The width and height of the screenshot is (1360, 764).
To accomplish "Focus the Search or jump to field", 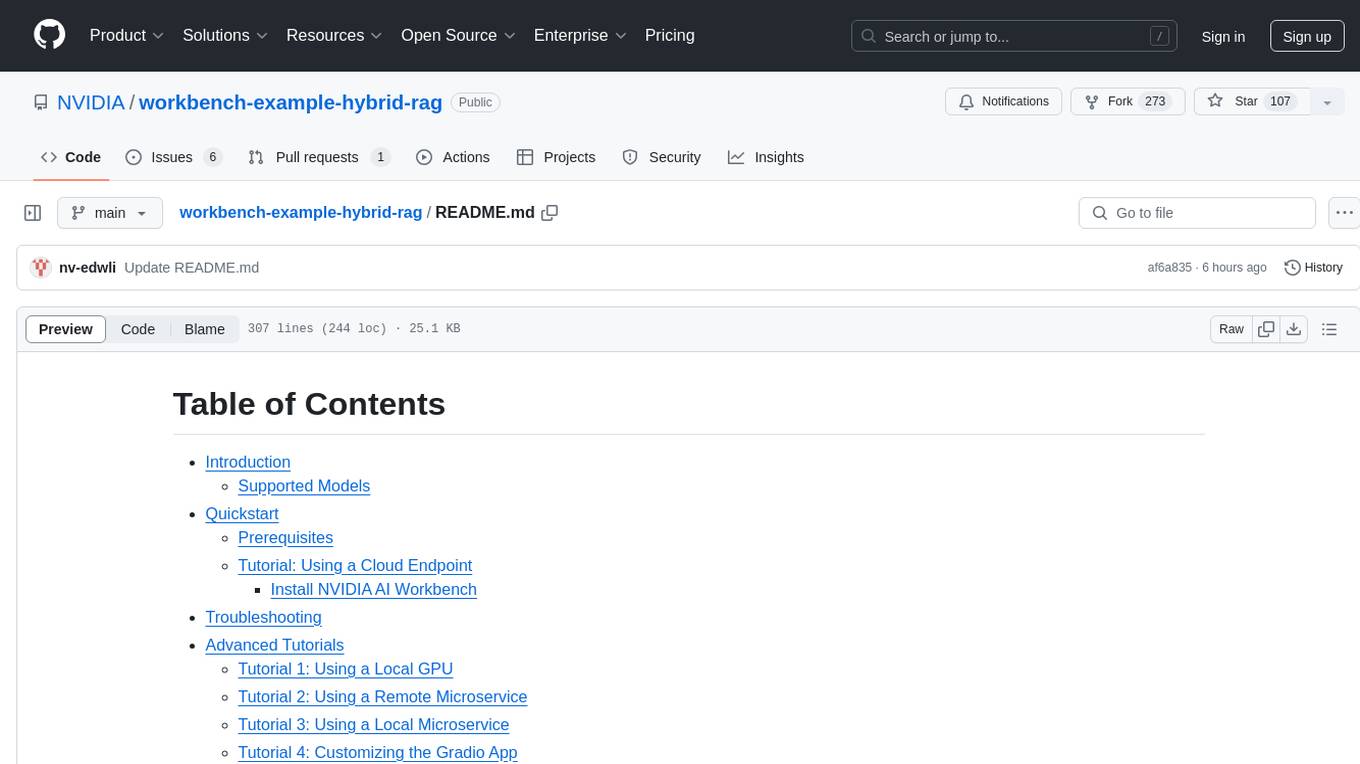I will tap(1016, 37).
